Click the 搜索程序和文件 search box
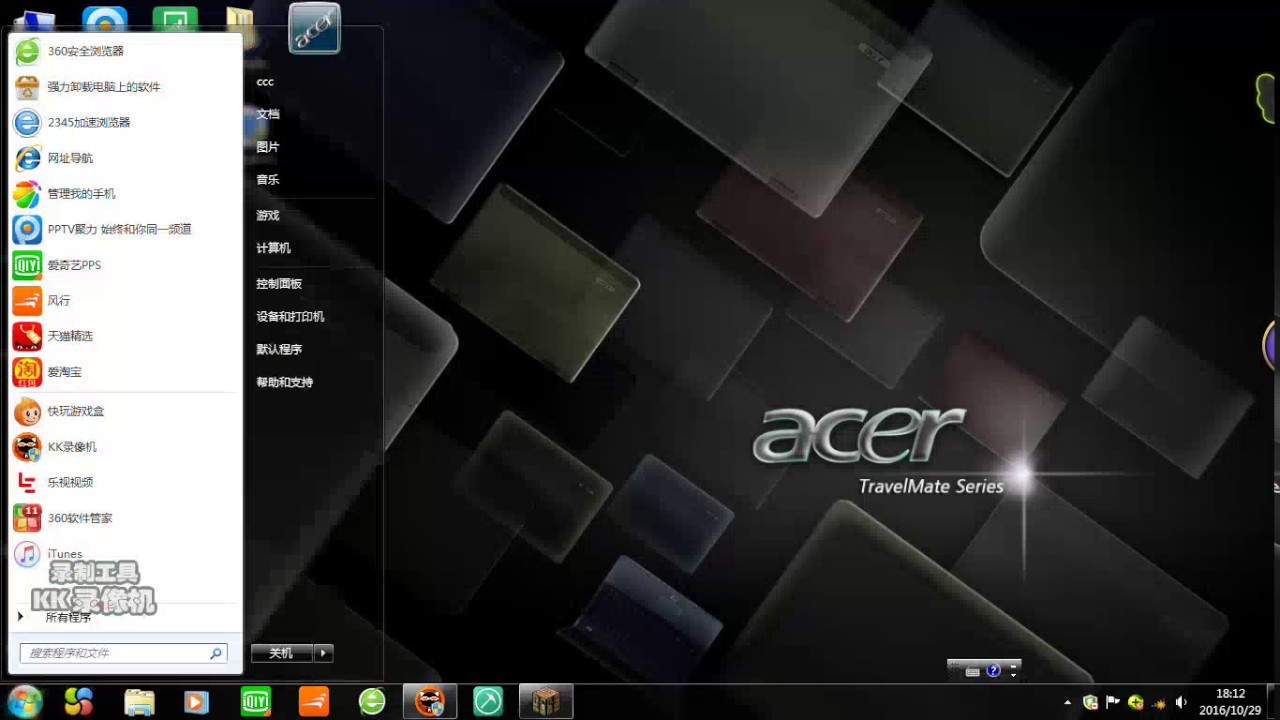 tap(123, 653)
